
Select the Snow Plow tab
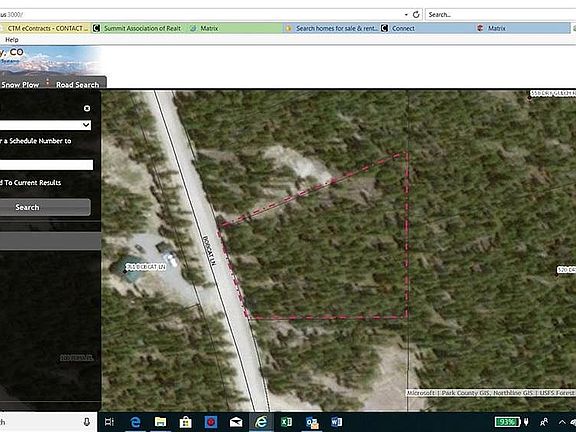pos(20,84)
